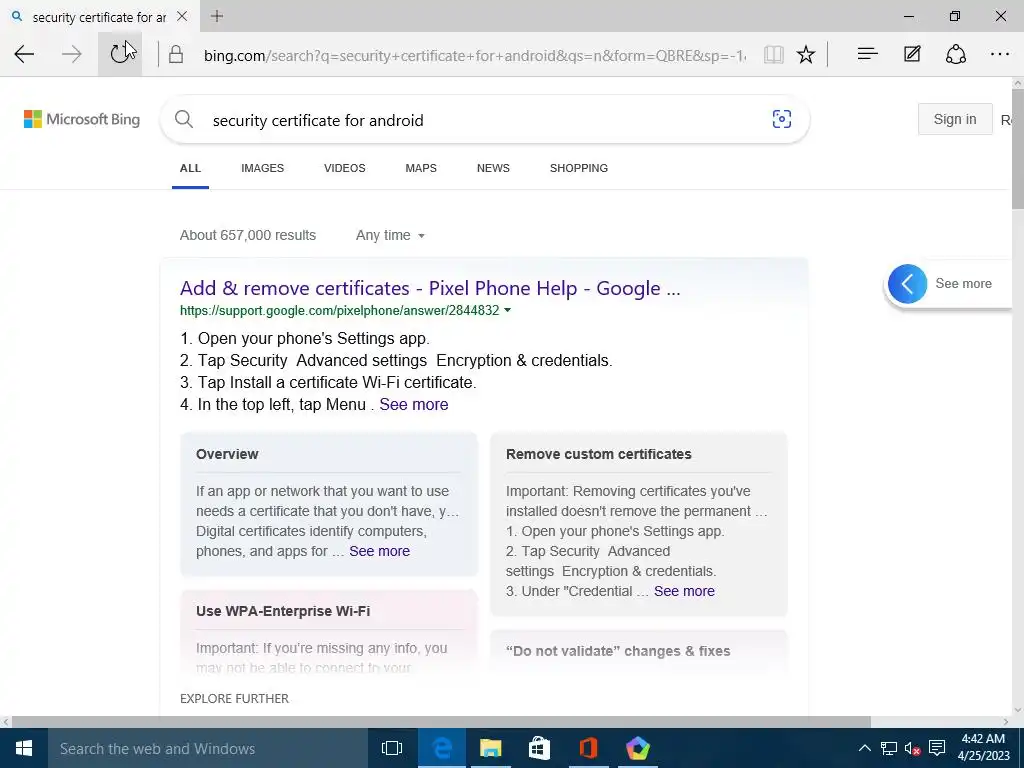Switch to the VIDEOS tab
The width and height of the screenshot is (1024, 768).
345,168
